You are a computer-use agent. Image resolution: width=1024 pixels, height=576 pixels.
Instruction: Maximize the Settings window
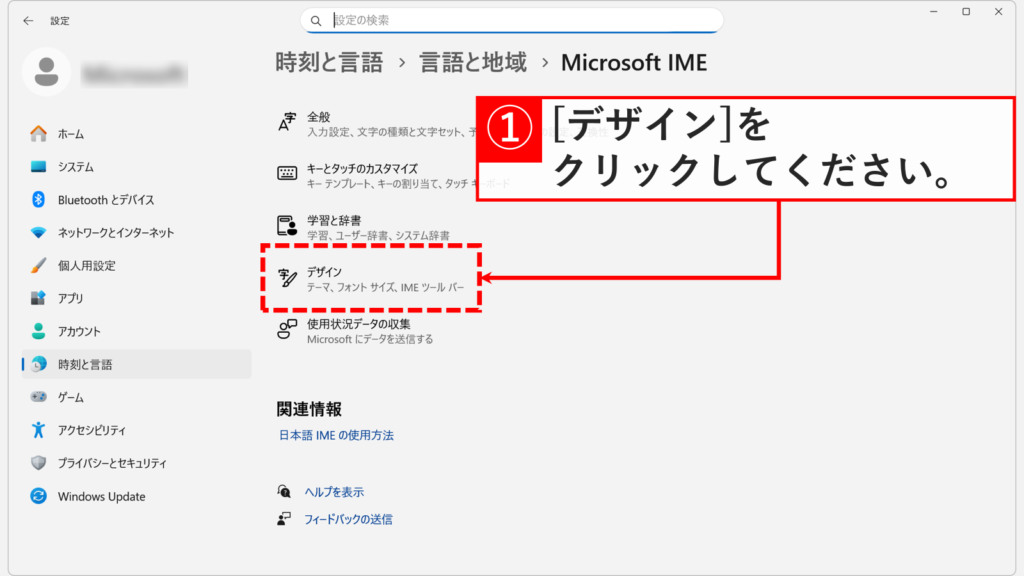[967, 12]
